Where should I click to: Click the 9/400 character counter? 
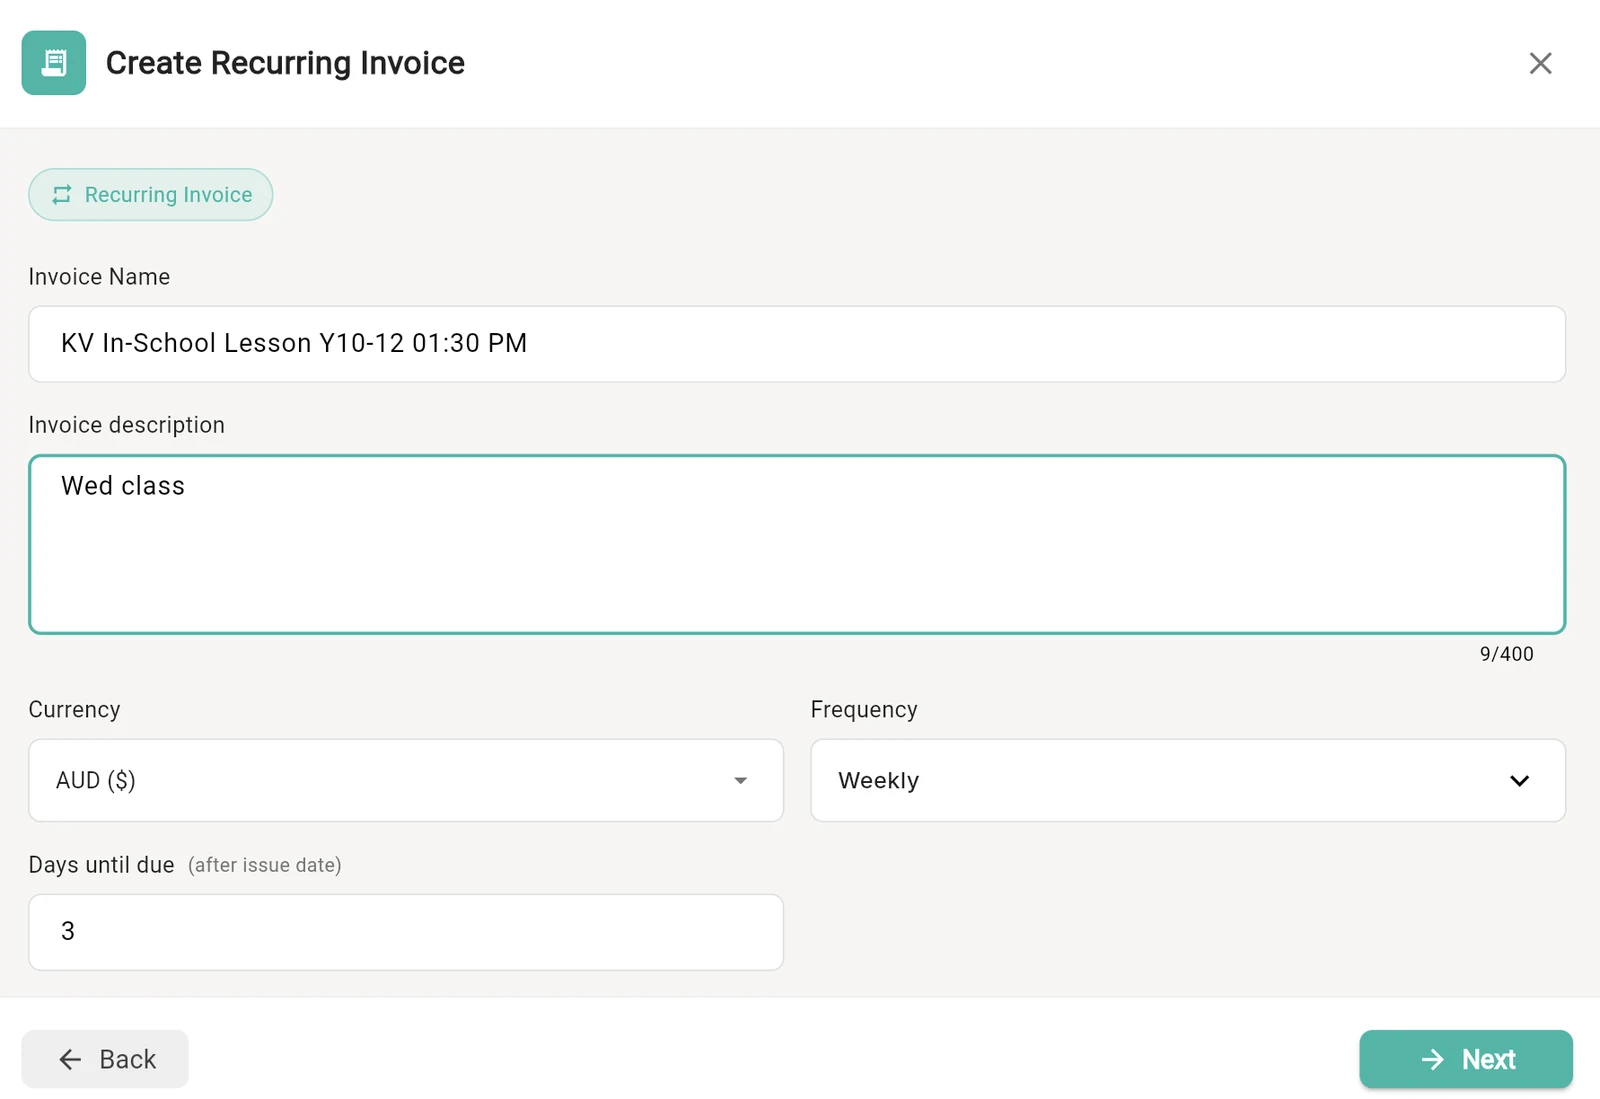tap(1506, 654)
